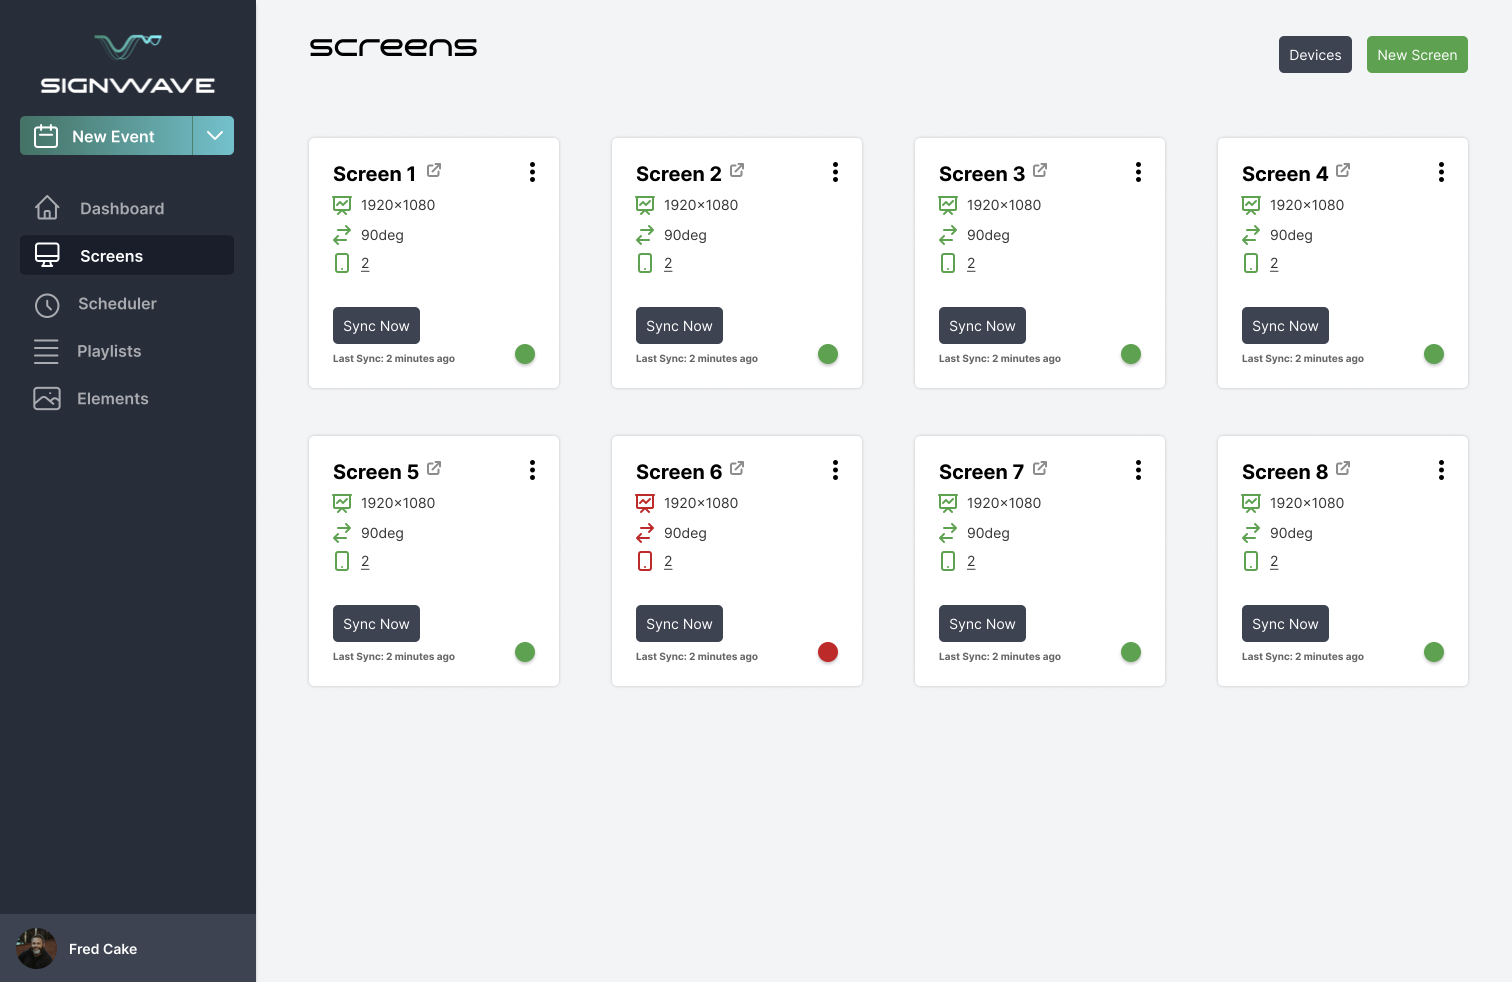Open Elements from the sidebar
The image size is (1512, 982).
[112, 399]
